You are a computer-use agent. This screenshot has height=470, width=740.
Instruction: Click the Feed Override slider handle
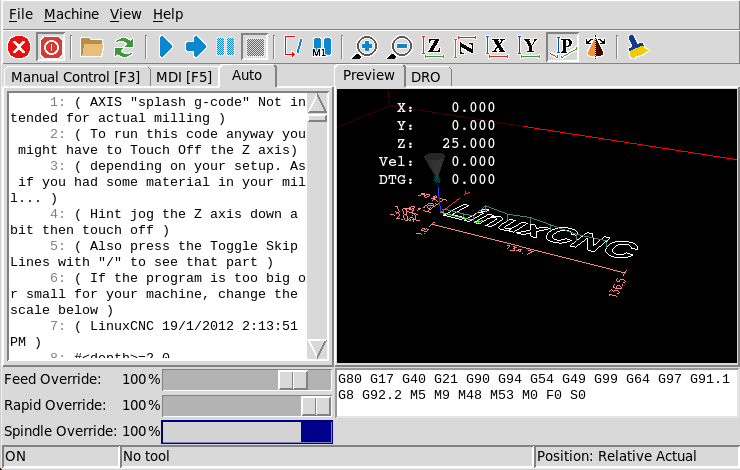293,379
